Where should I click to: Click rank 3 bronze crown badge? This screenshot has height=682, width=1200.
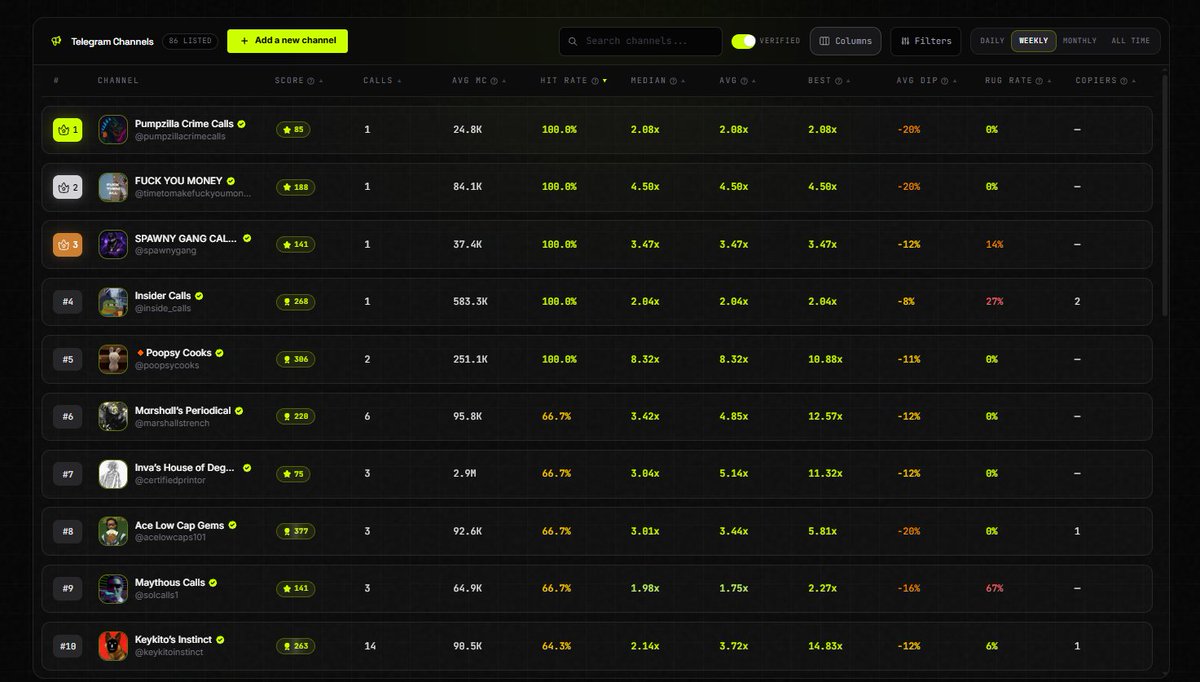68,244
